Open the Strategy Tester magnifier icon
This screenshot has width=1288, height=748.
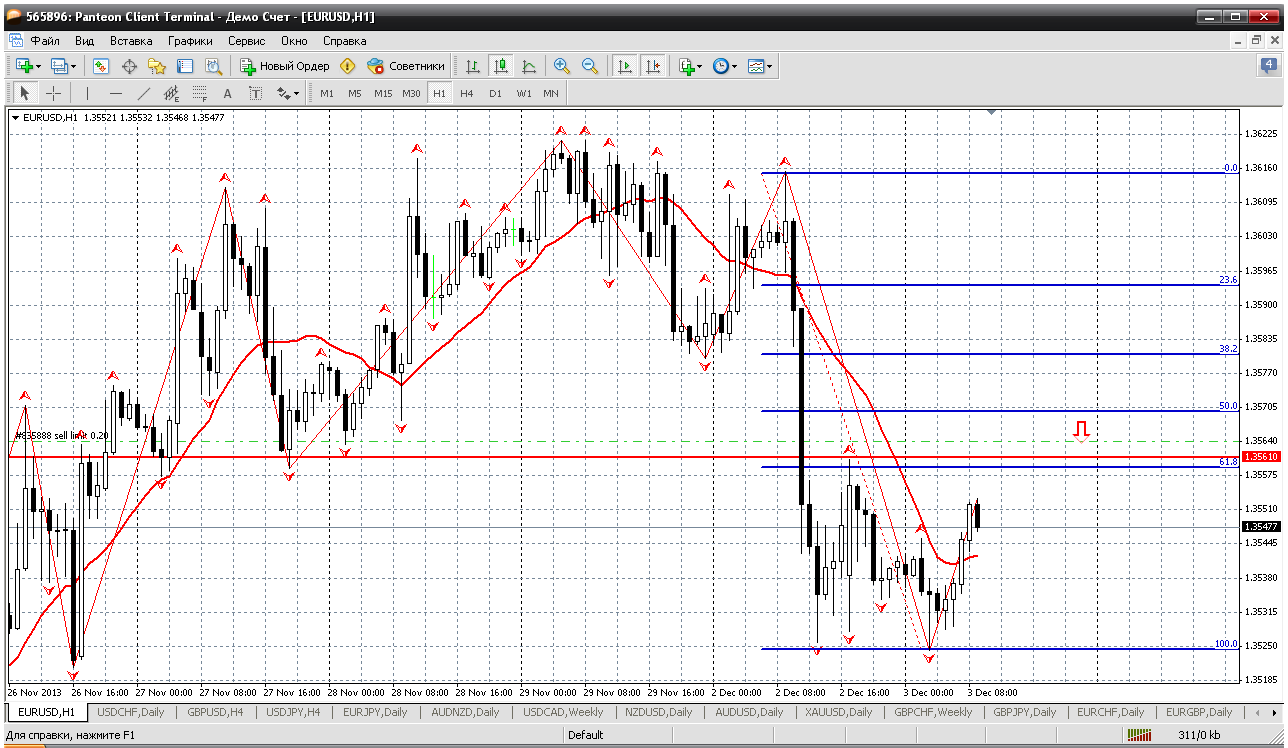tap(213, 66)
